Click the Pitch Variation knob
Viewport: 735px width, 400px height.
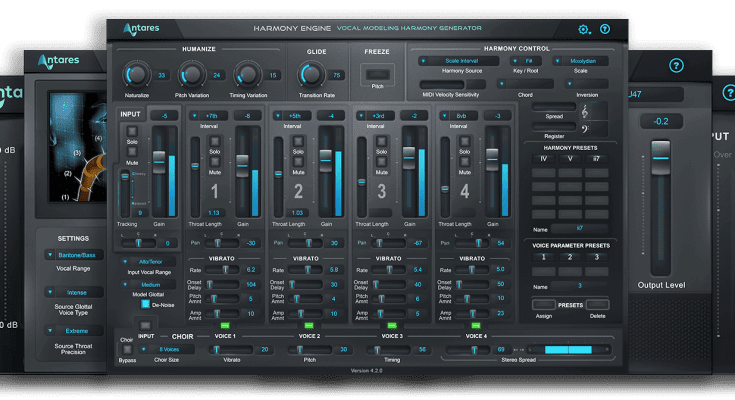pyautogui.click(x=191, y=74)
